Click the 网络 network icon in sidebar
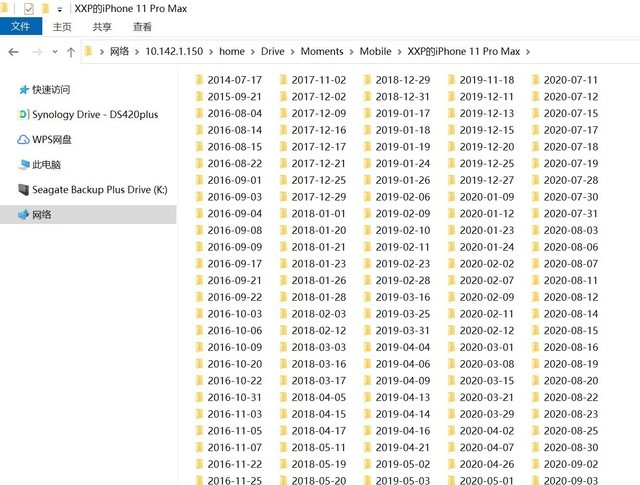 click(x=24, y=215)
